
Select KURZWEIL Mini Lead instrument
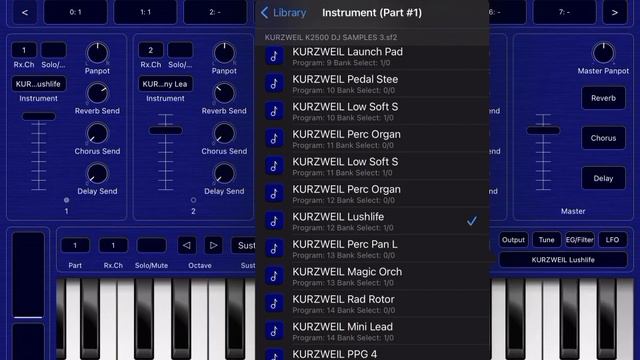372,331
